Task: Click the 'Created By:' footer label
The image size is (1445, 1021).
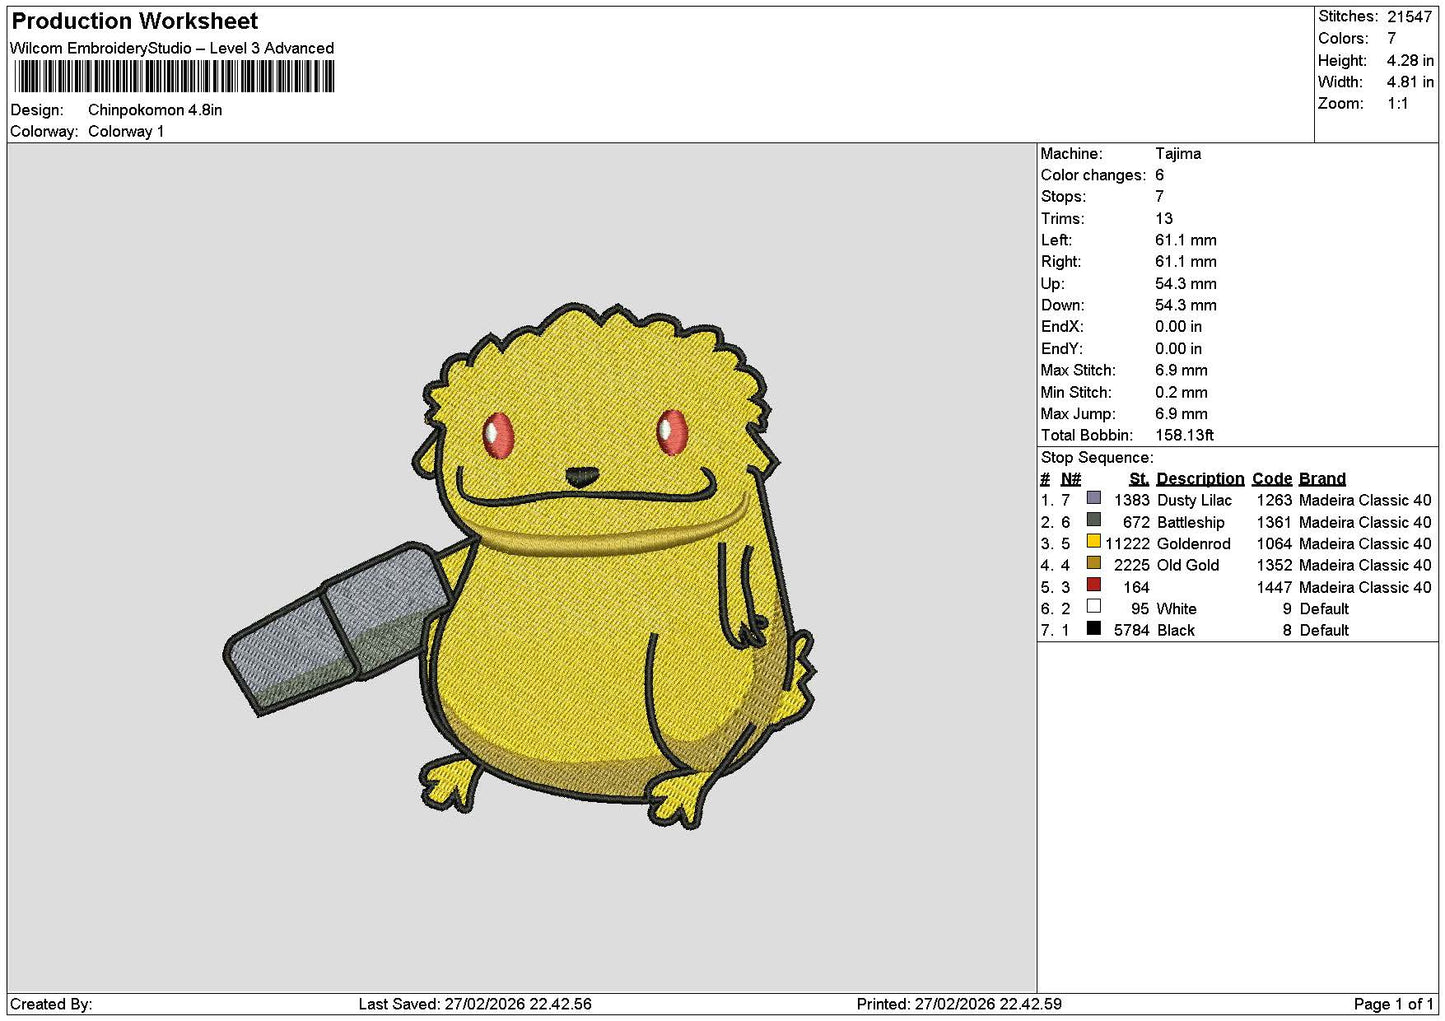Action: pyautogui.click(x=51, y=1004)
